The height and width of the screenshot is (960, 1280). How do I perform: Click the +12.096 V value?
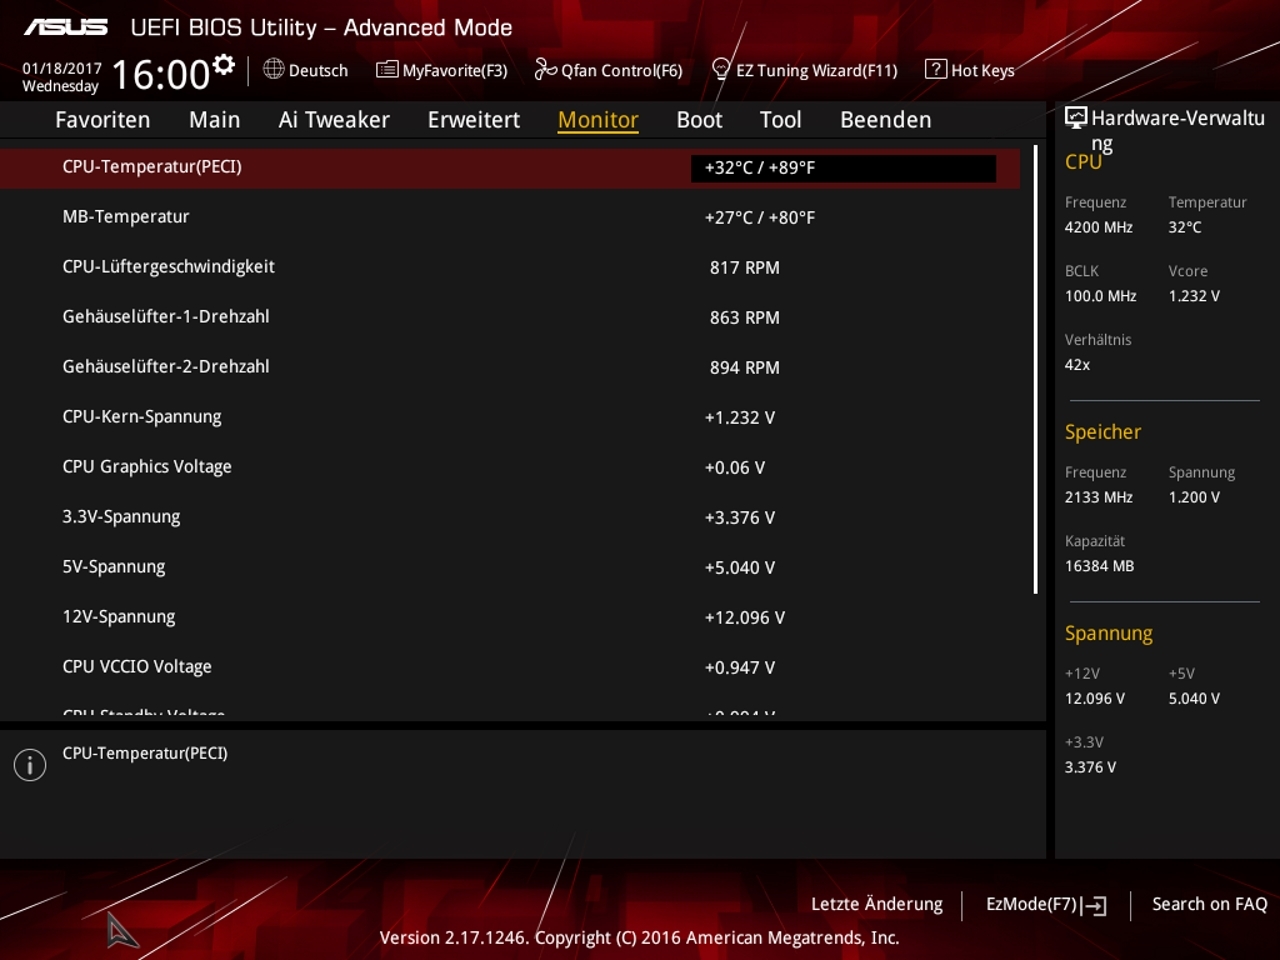pyautogui.click(x=744, y=618)
